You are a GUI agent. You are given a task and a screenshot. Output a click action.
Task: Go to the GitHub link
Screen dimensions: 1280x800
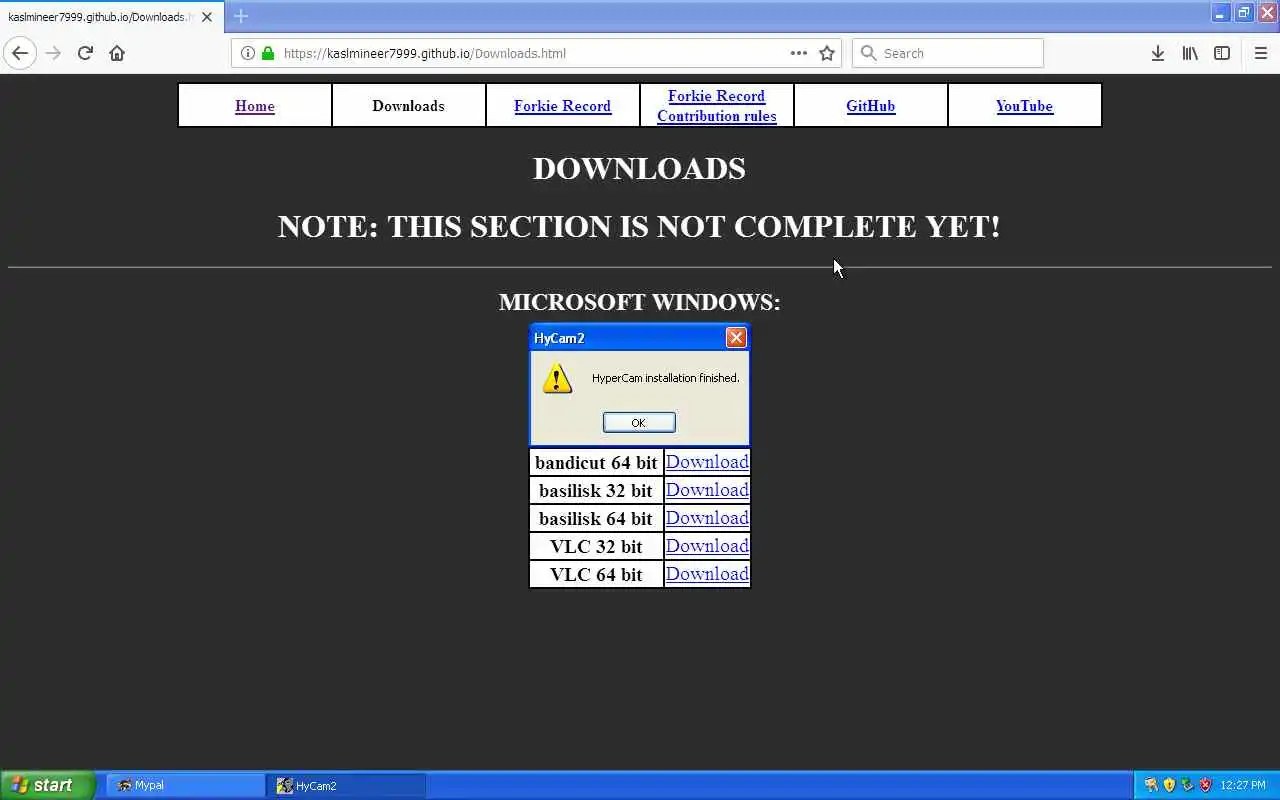point(870,106)
